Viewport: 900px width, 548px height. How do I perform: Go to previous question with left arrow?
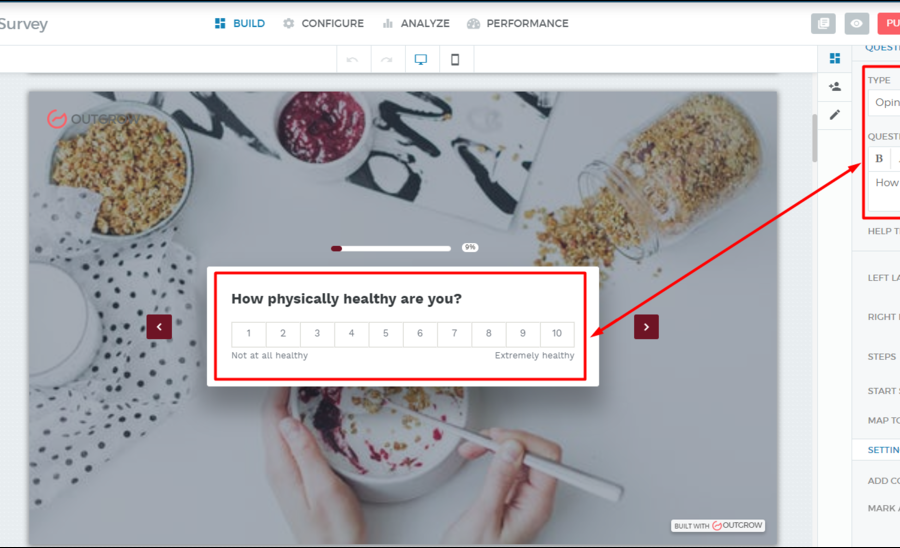pyautogui.click(x=160, y=327)
